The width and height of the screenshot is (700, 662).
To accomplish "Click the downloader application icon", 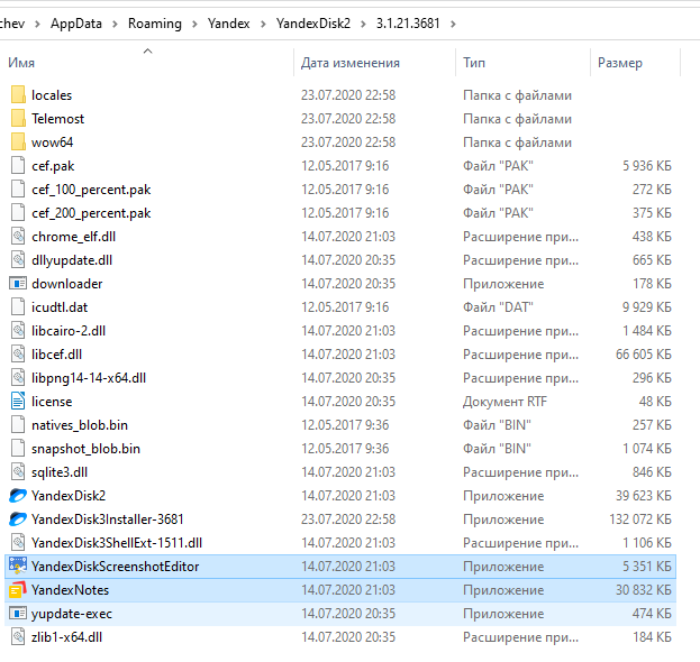I will click(x=18, y=284).
